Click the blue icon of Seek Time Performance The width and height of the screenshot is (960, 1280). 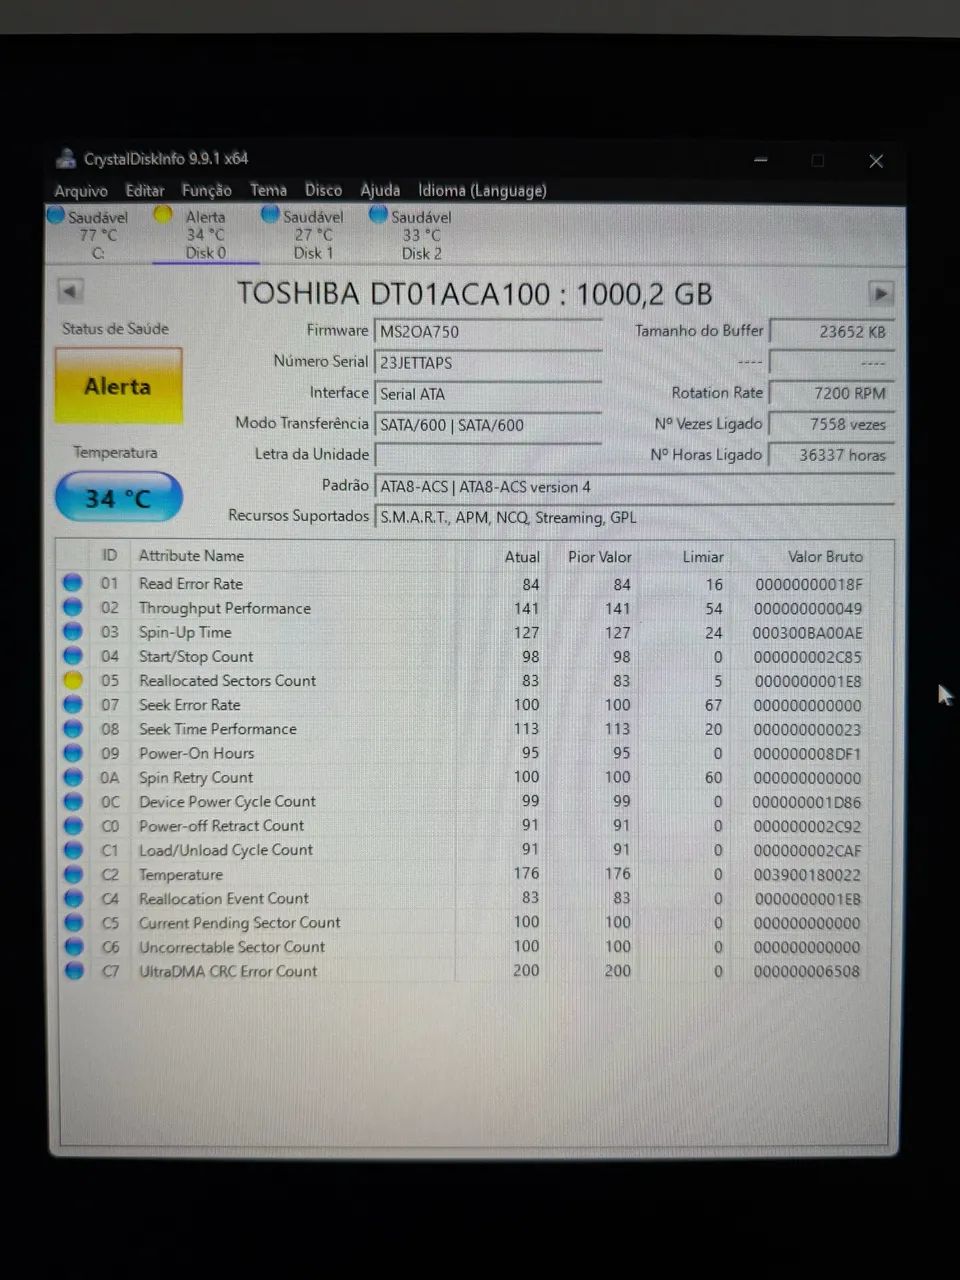pos(73,728)
